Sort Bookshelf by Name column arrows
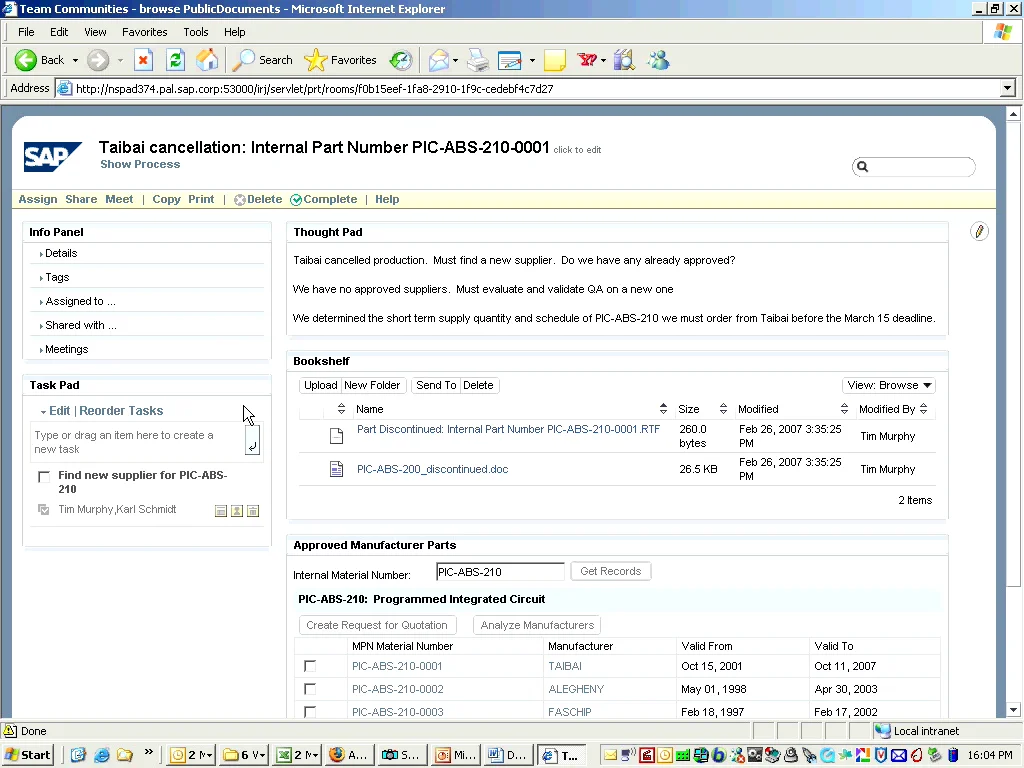The image size is (1024, 768). (663, 409)
